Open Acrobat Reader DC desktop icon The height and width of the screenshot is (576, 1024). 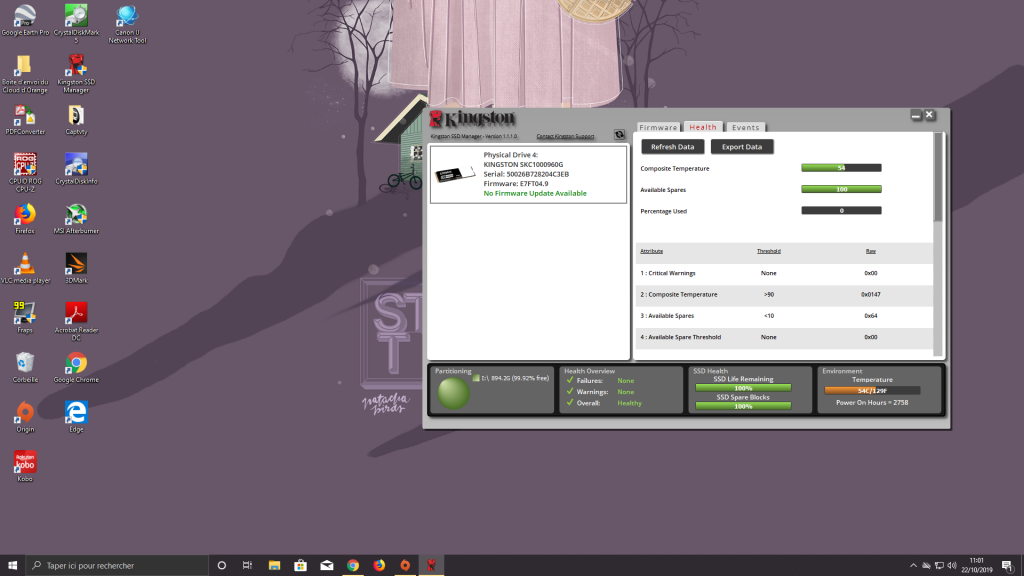point(76,321)
